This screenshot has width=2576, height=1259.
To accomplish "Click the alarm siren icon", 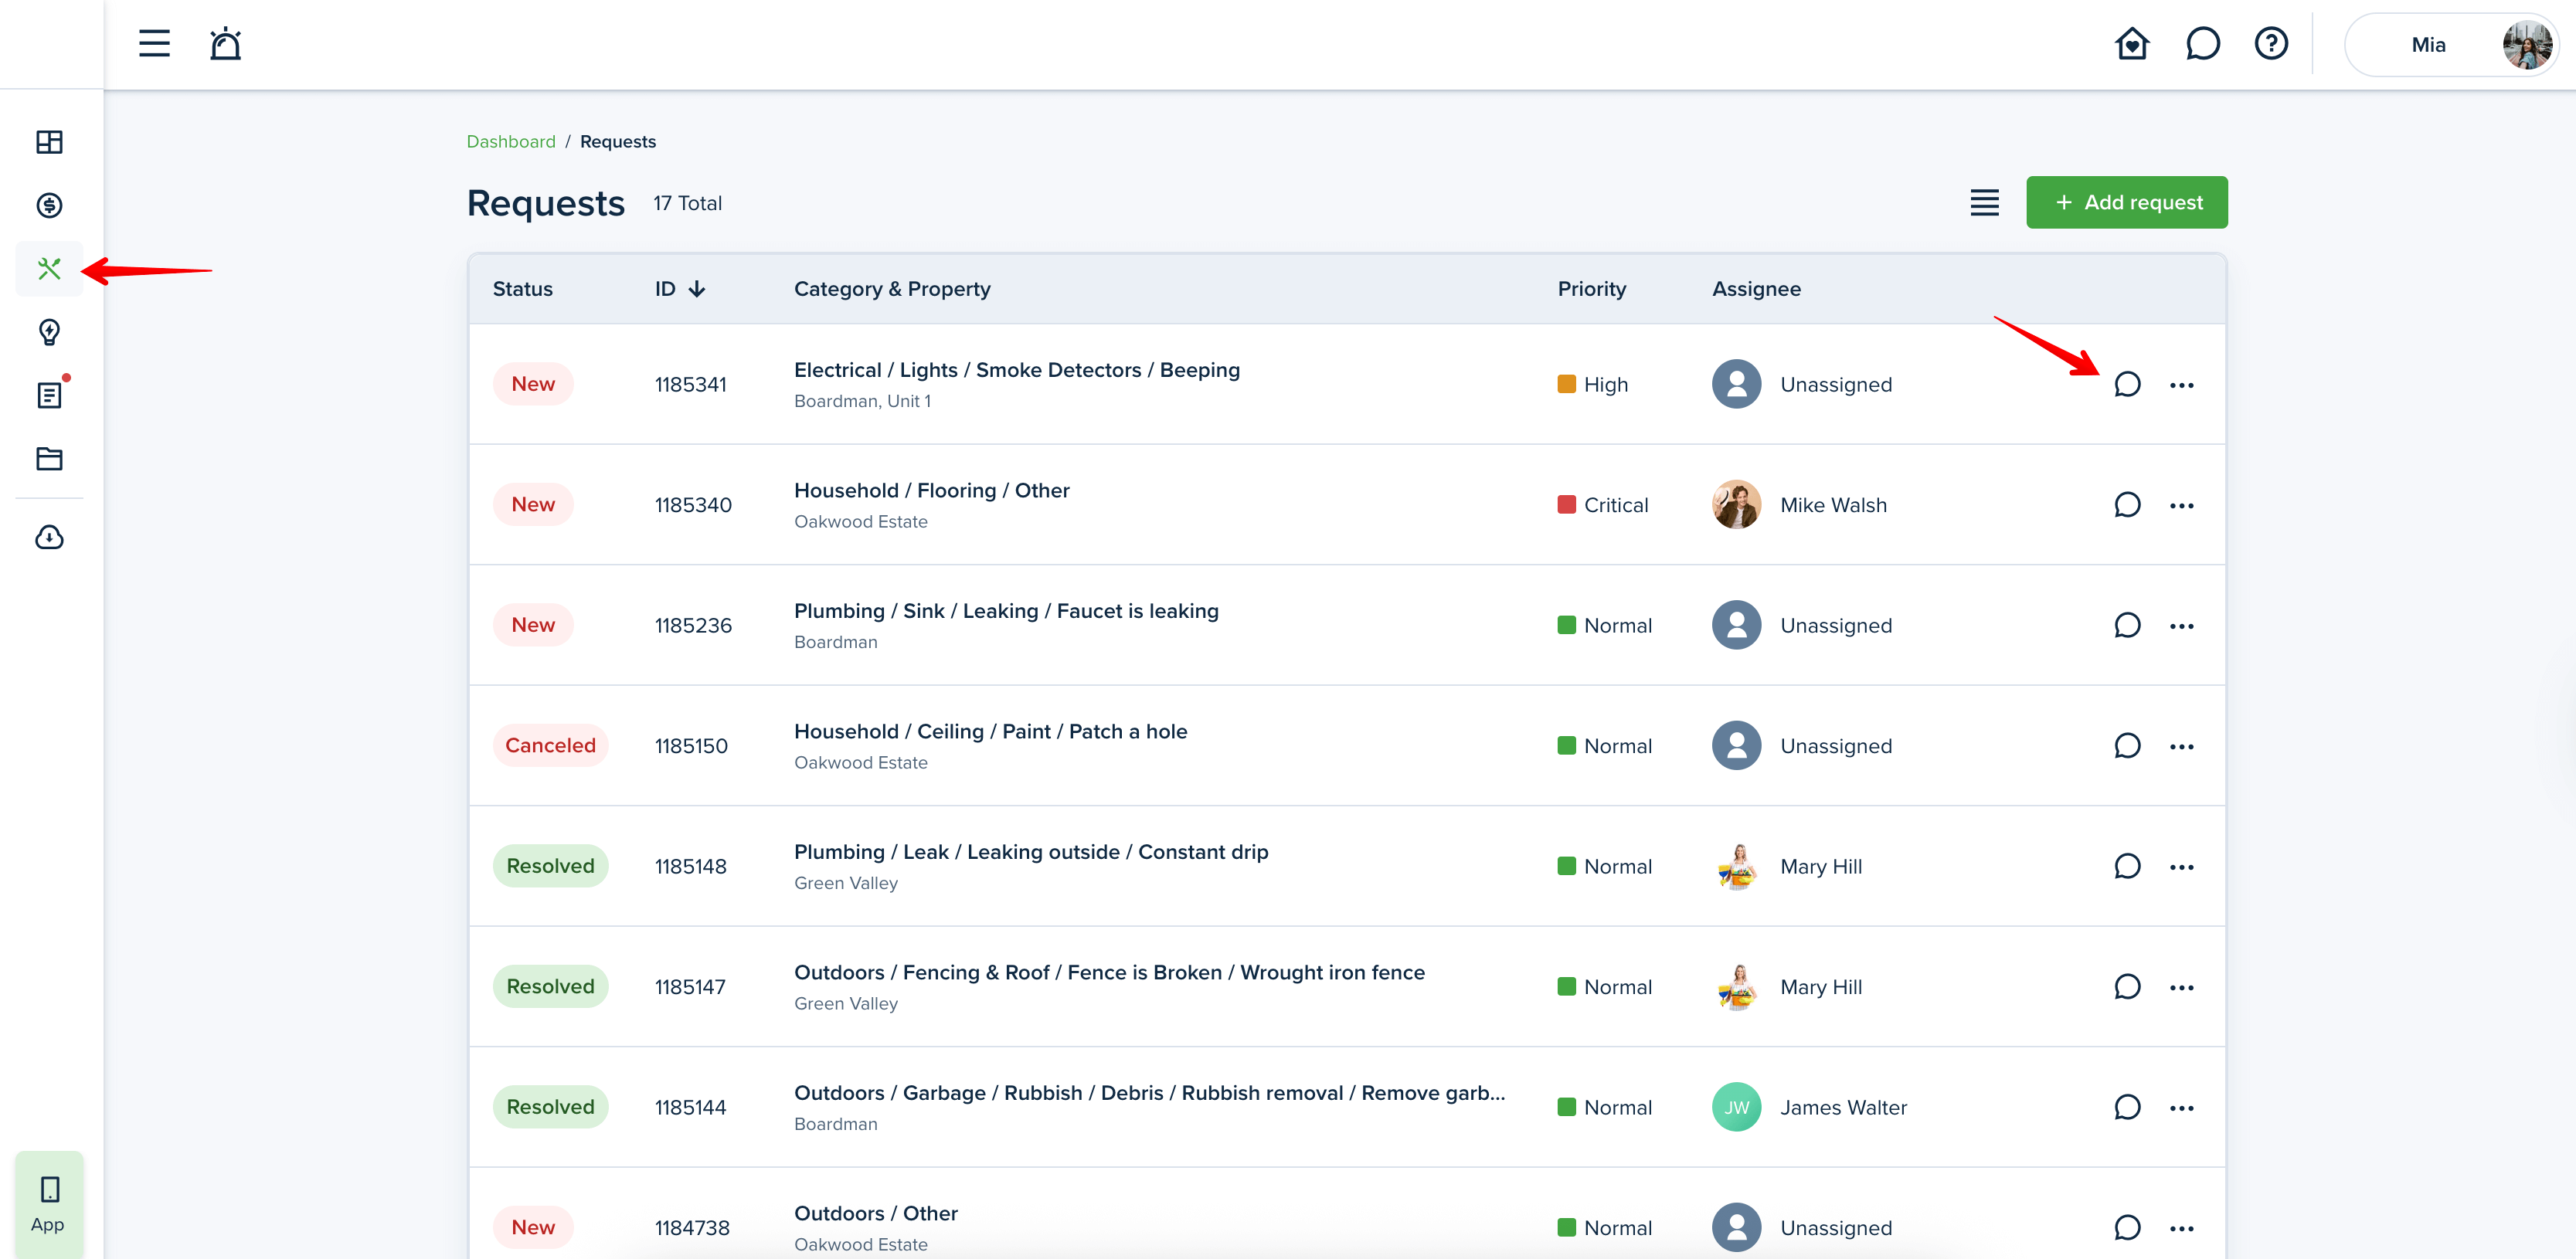I will [225, 44].
